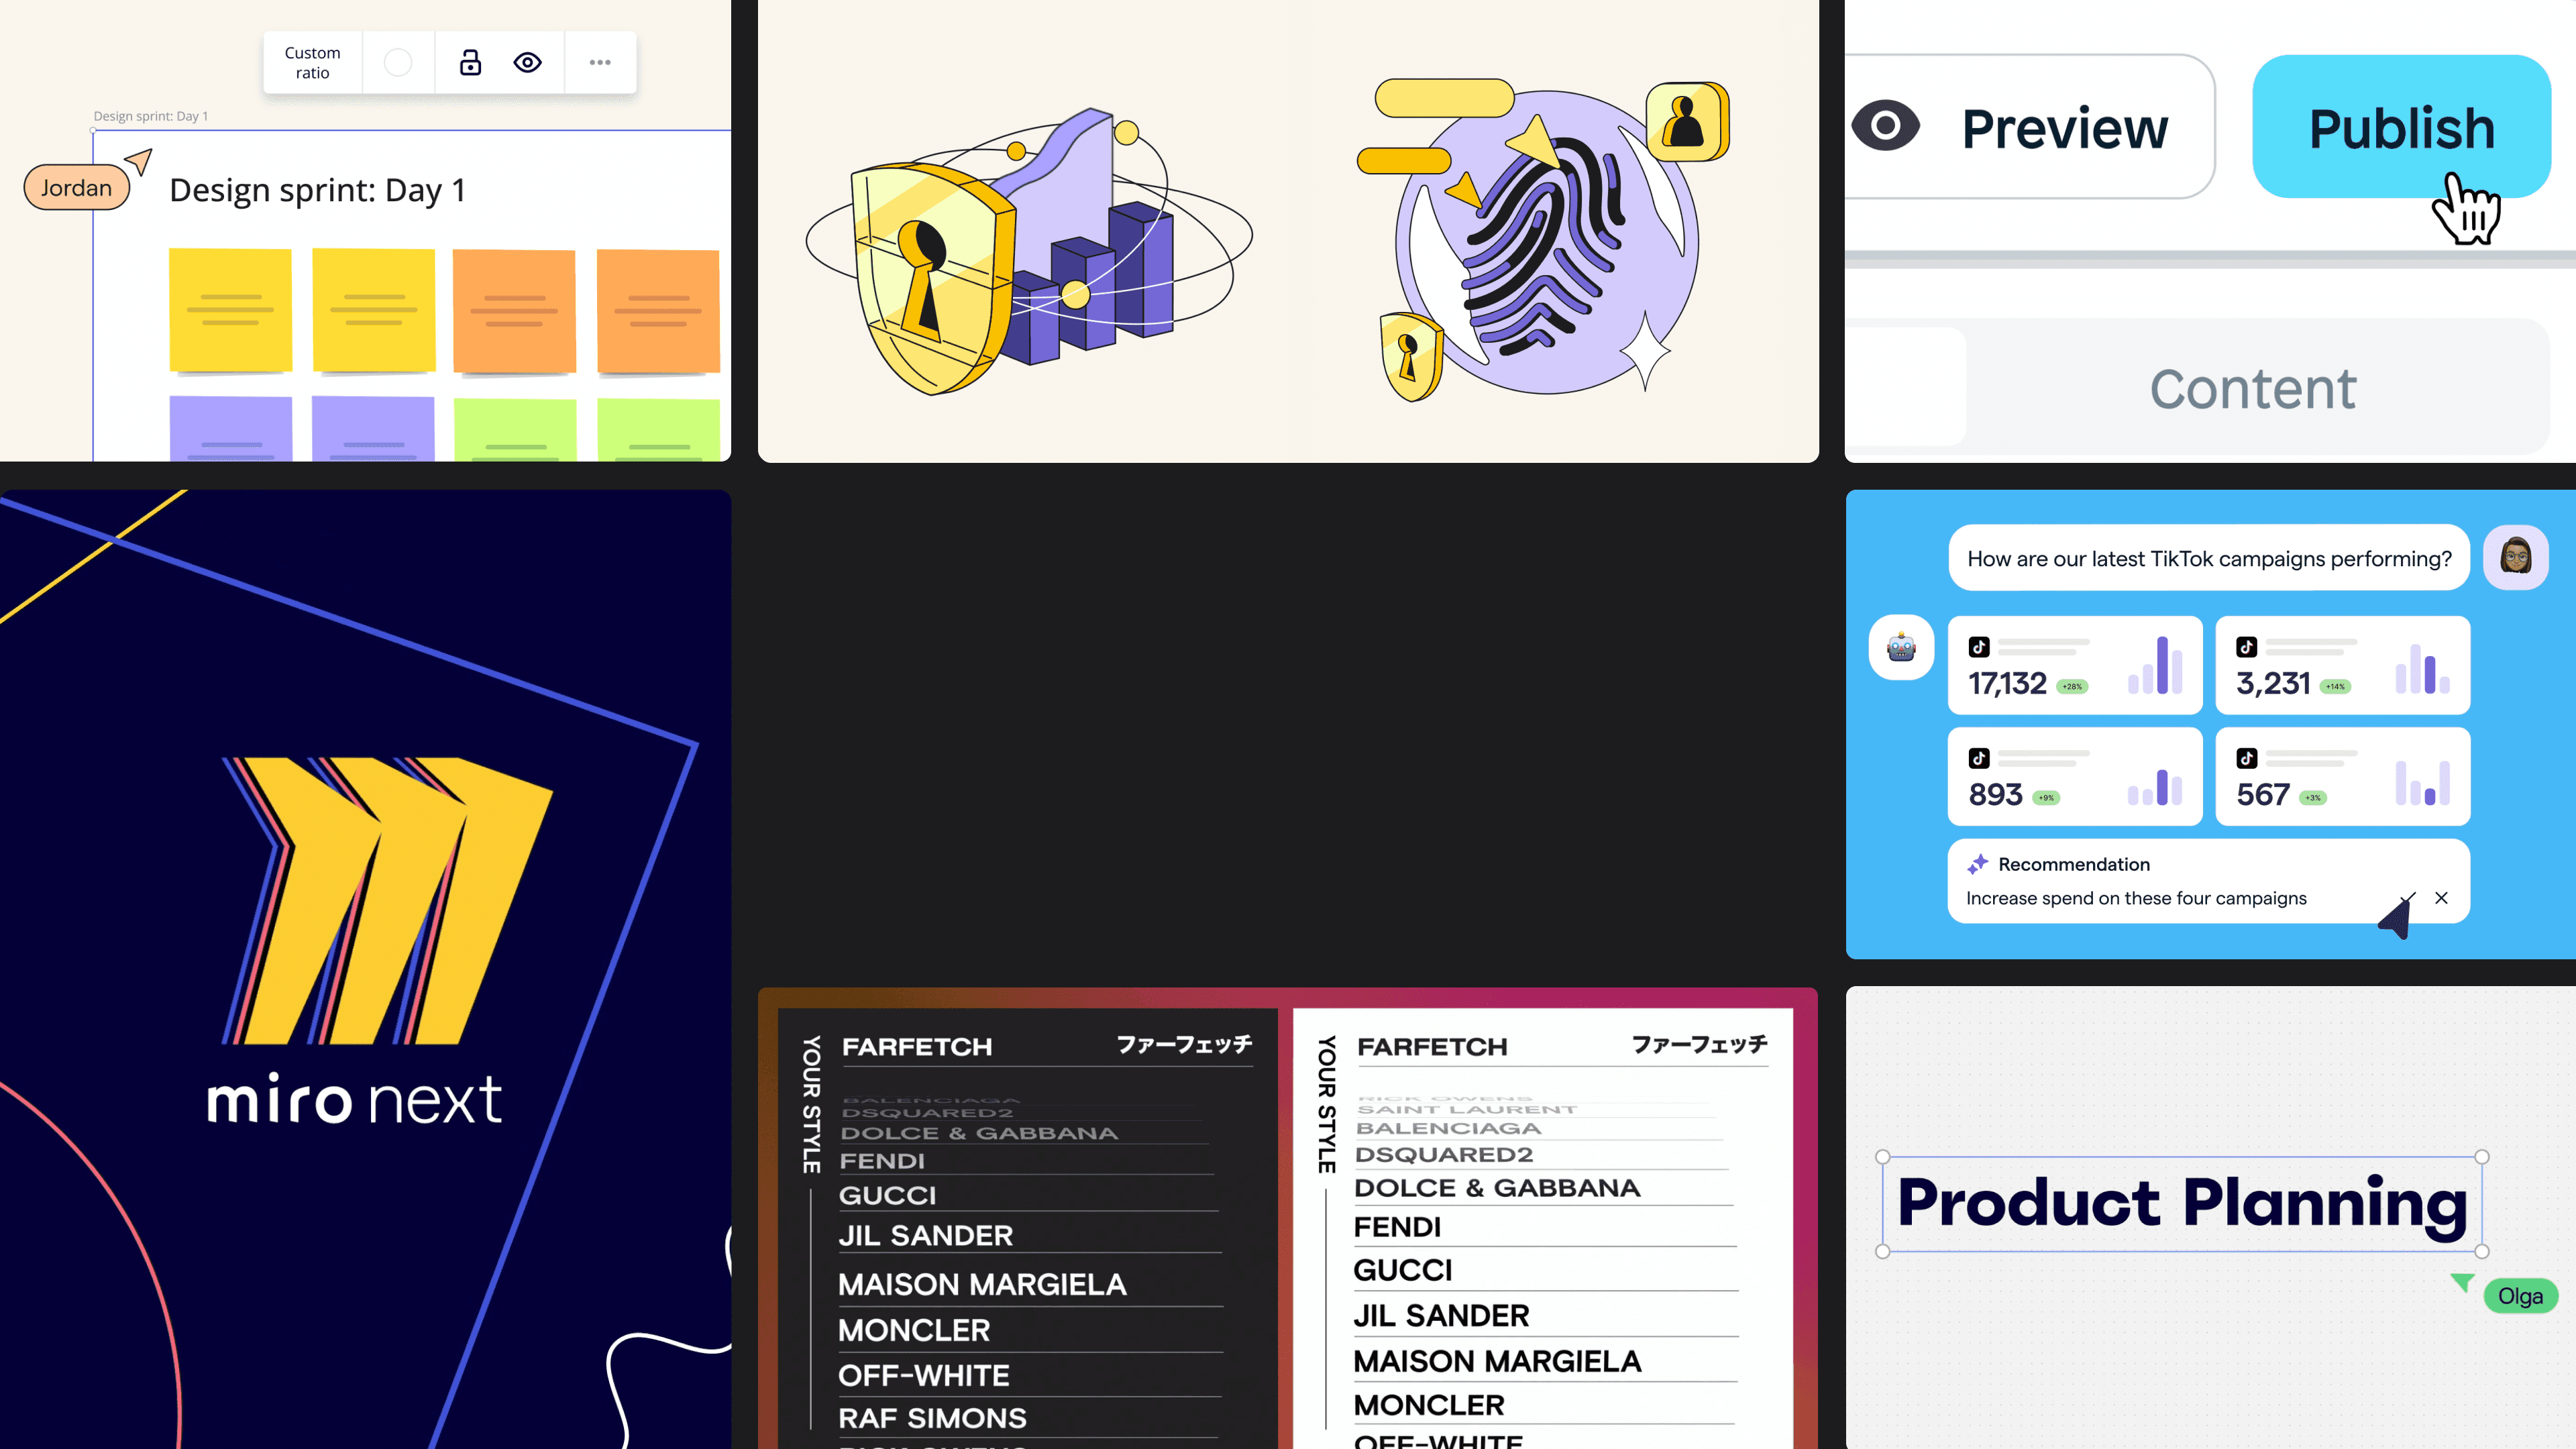Click the TikTok icon in the 3,231 card
This screenshot has width=2576, height=1449.
point(2247,647)
